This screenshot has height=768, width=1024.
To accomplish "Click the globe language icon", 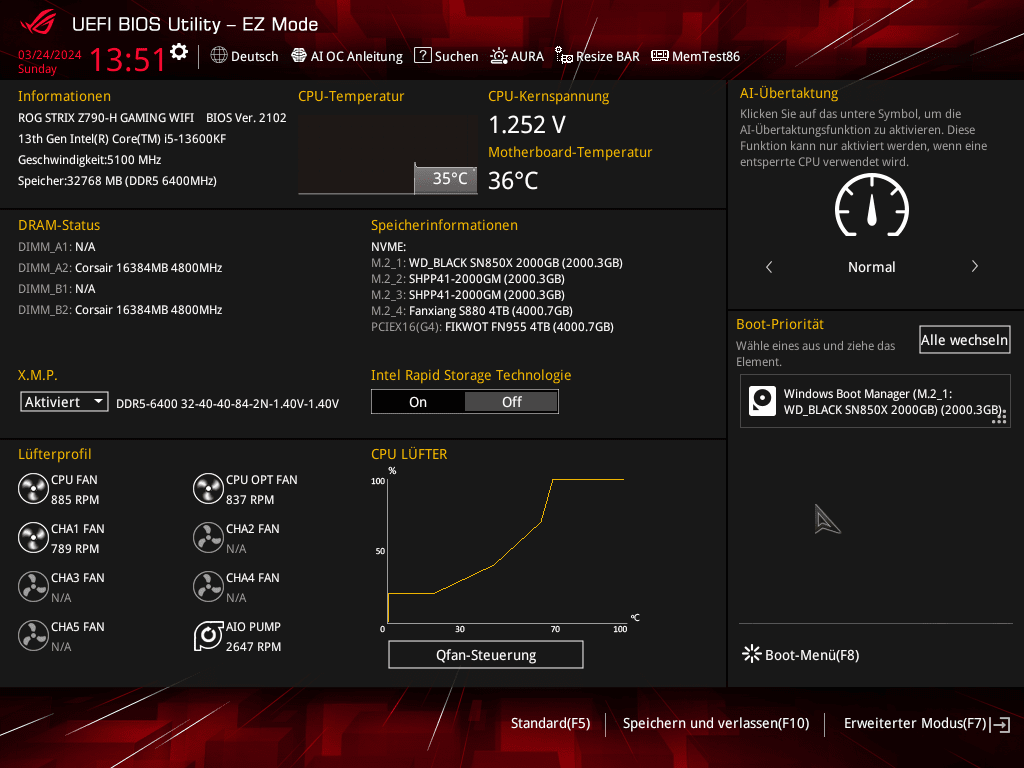I will [x=219, y=56].
